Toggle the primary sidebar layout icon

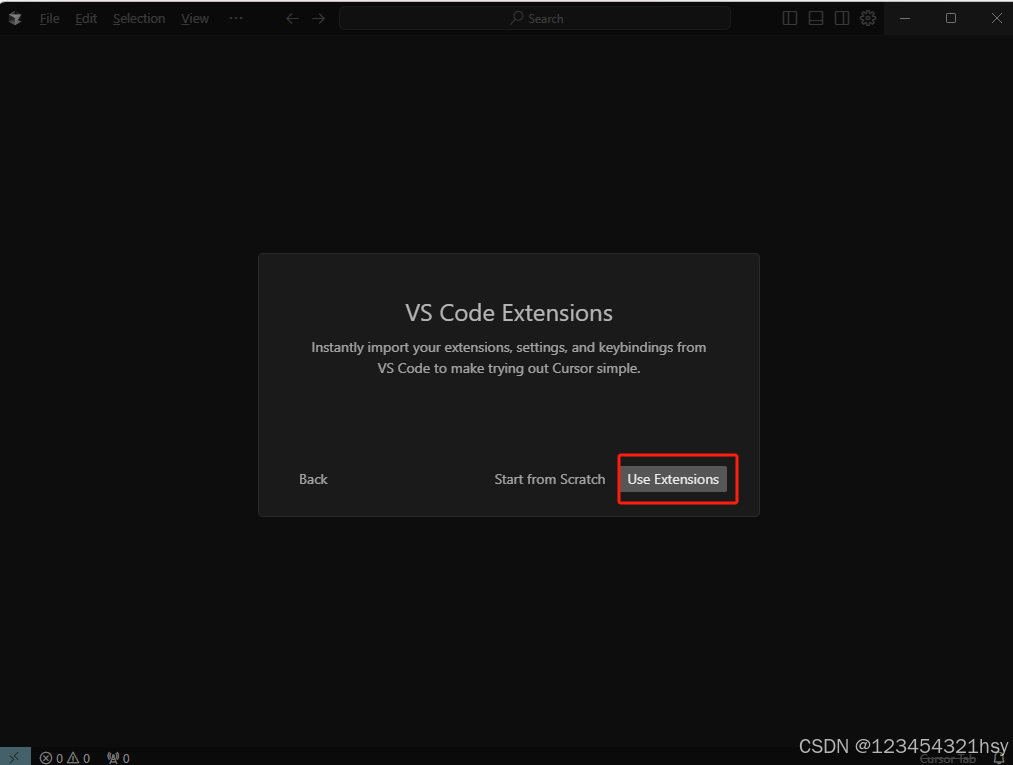[x=789, y=18]
